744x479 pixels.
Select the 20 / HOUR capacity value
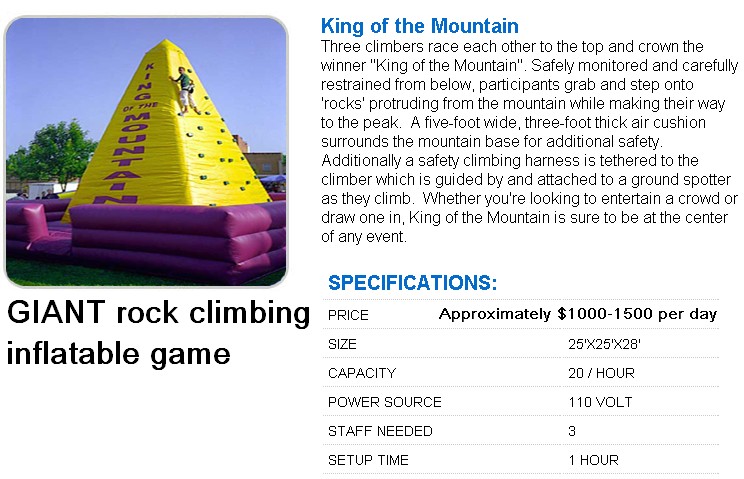tap(601, 373)
